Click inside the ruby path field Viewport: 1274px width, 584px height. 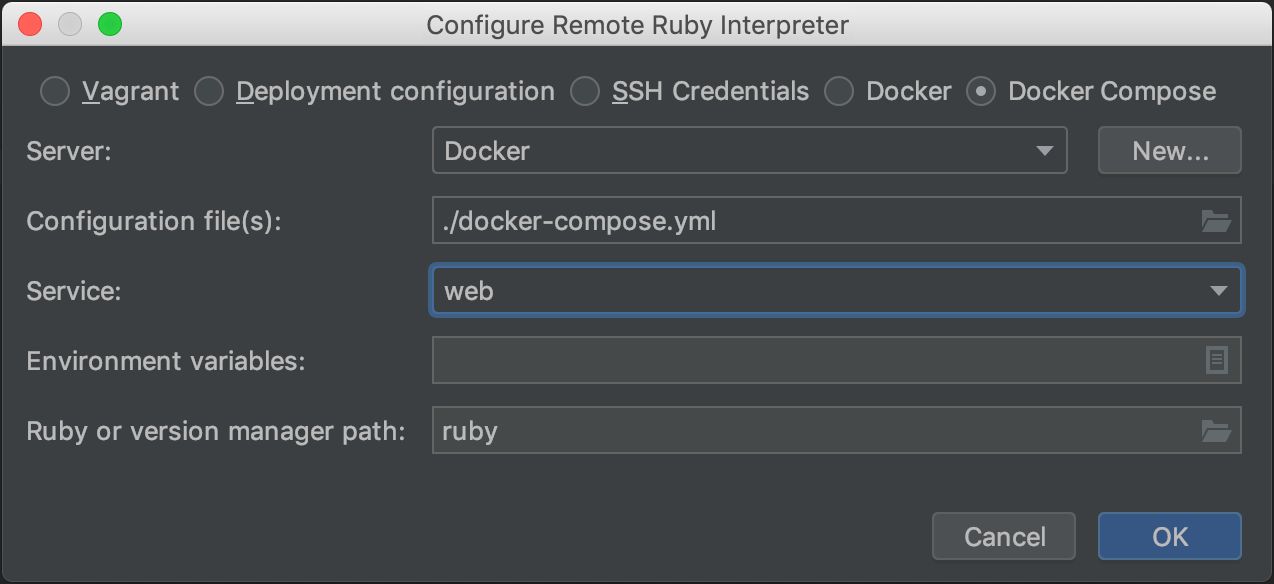click(x=700, y=430)
